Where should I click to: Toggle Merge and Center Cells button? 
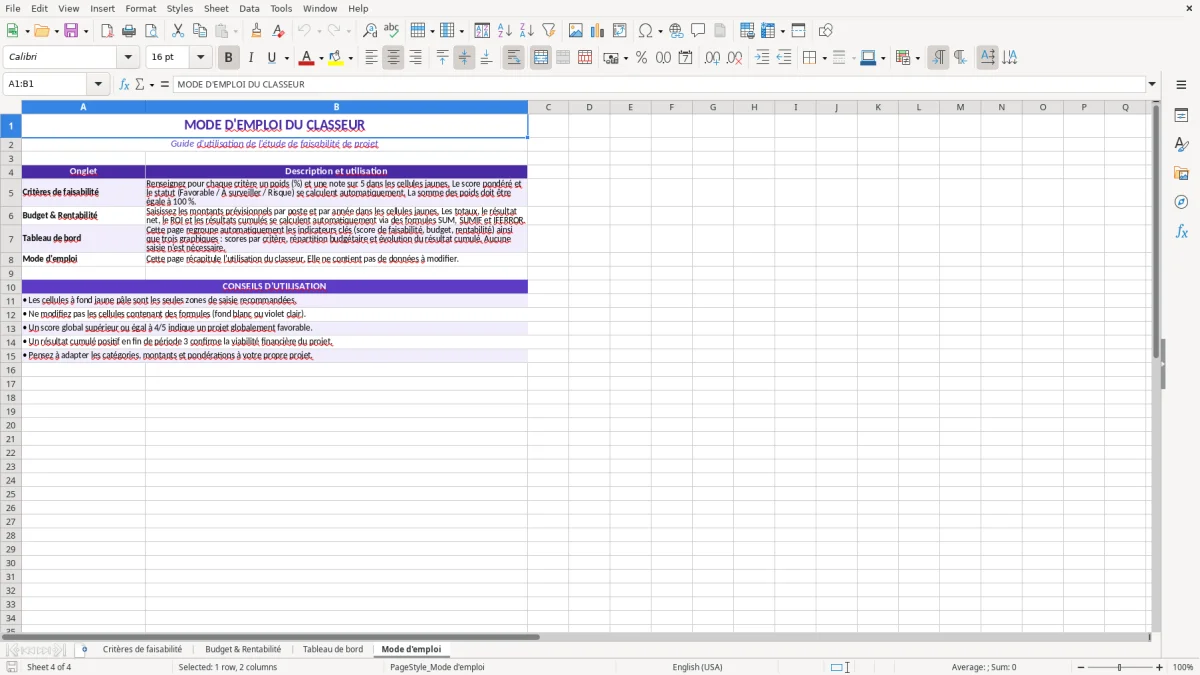540,58
